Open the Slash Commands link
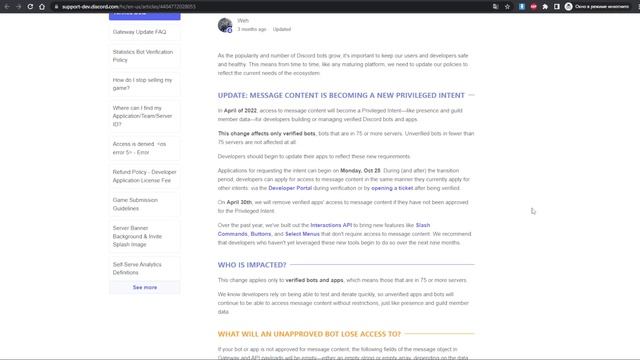Image resolution: width=640 pixels, height=360 pixels. tap(324, 229)
